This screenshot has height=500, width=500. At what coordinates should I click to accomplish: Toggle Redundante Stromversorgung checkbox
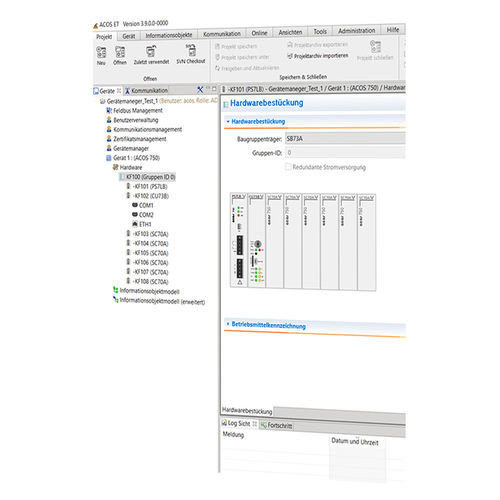pyautogui.click(x=288, y=167)
